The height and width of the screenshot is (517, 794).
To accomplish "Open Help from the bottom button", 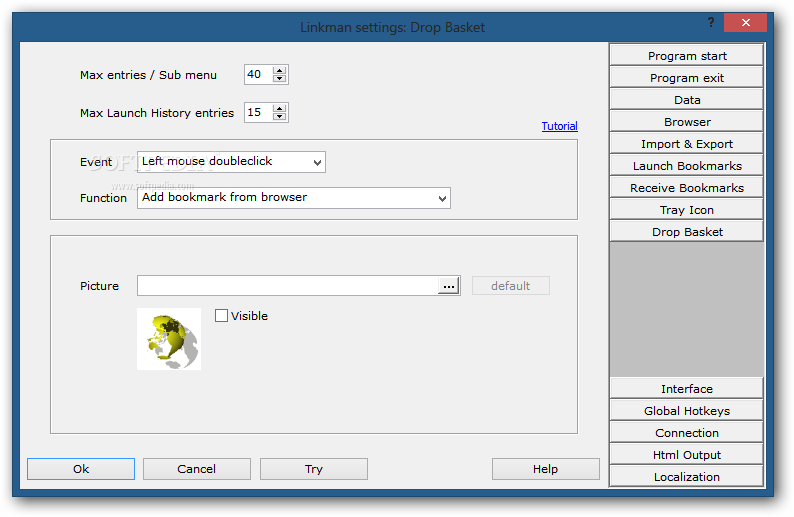I will pyautogui.click(x=545, y=469).
